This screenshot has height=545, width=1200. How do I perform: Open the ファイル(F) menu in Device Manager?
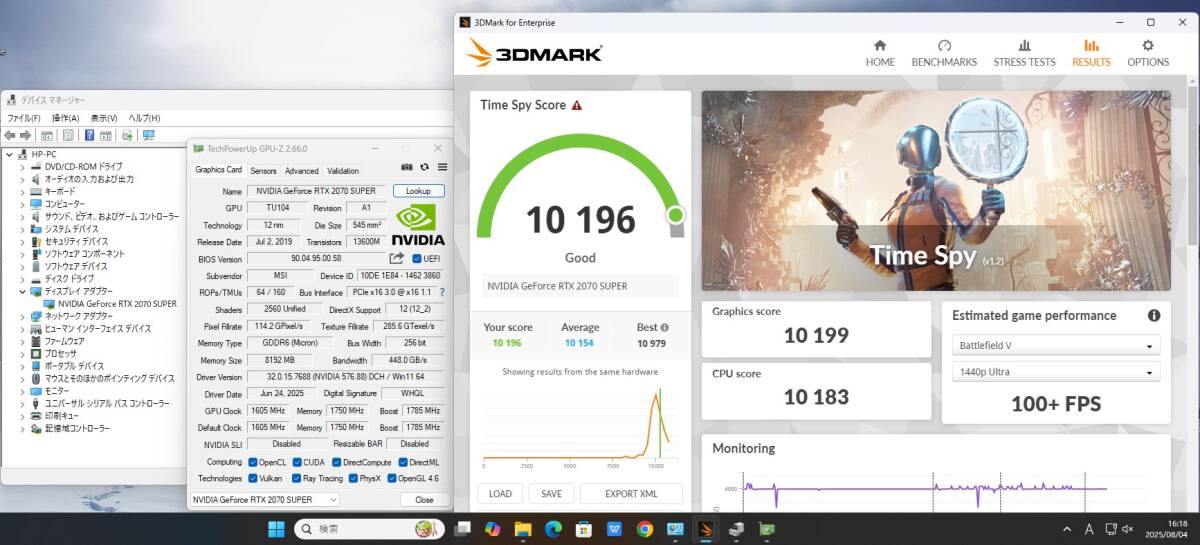click(x=24, y=118)
